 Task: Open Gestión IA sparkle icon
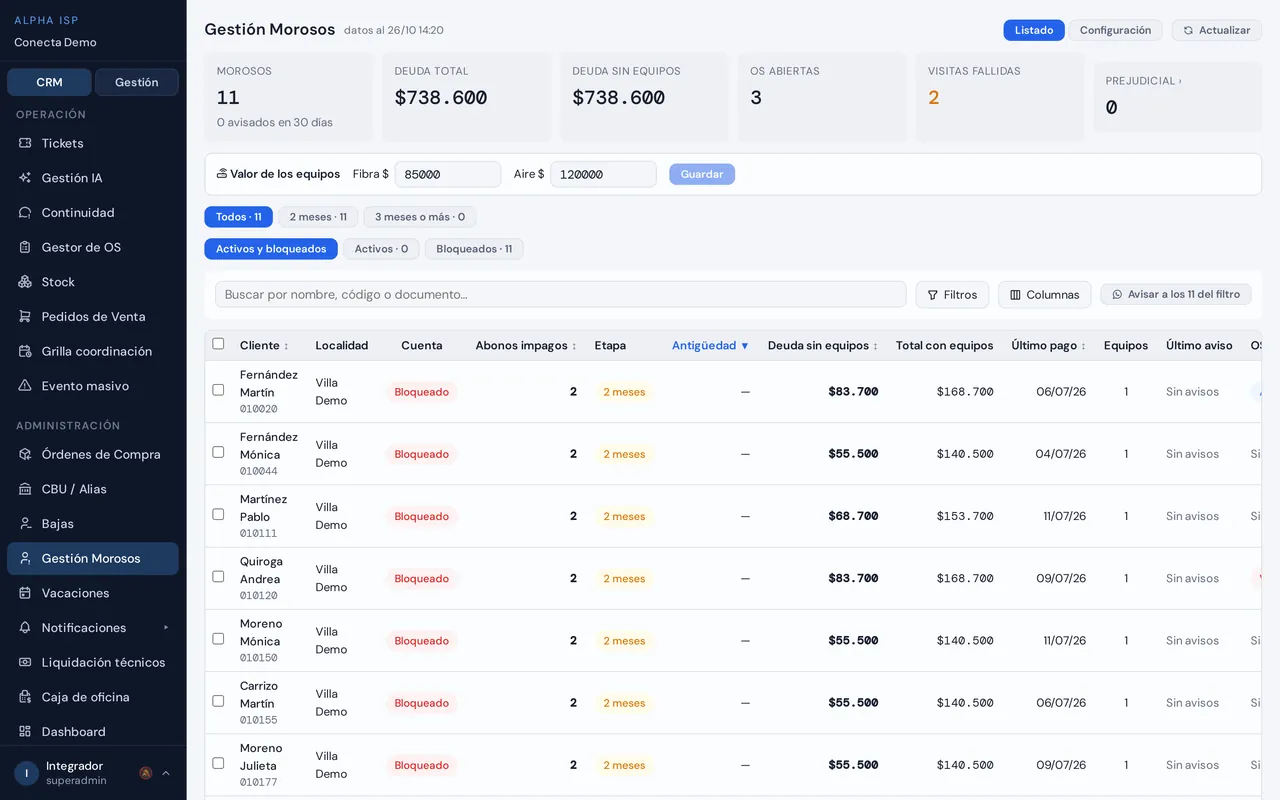25,178
